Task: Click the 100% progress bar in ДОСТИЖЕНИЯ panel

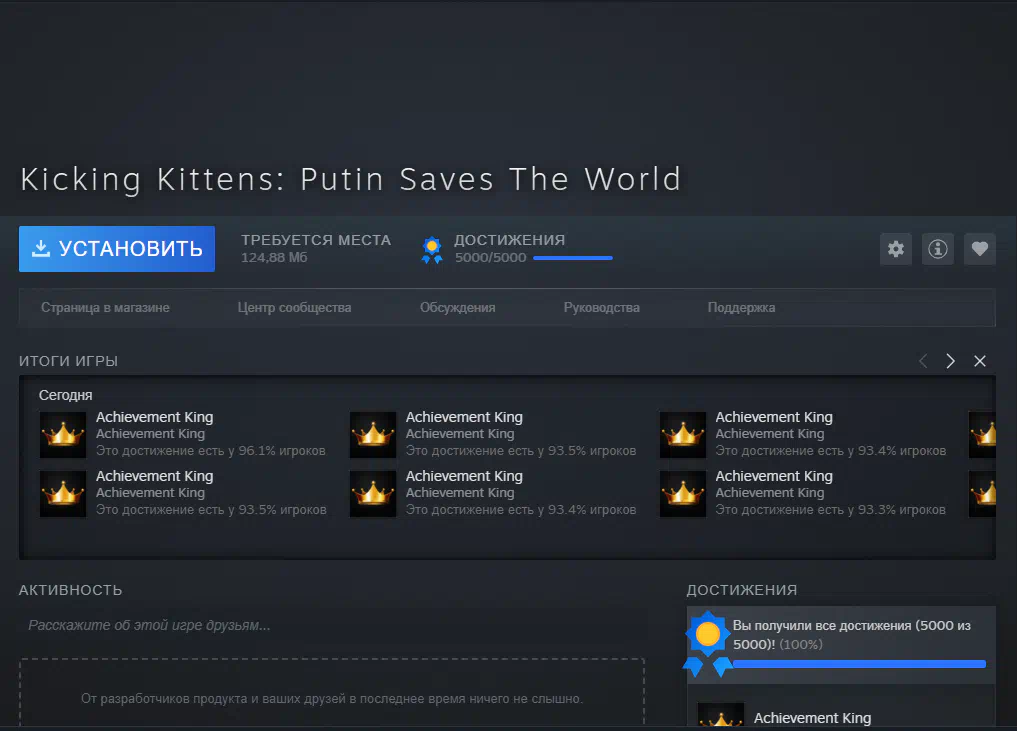Action: [x=859, y=664]
